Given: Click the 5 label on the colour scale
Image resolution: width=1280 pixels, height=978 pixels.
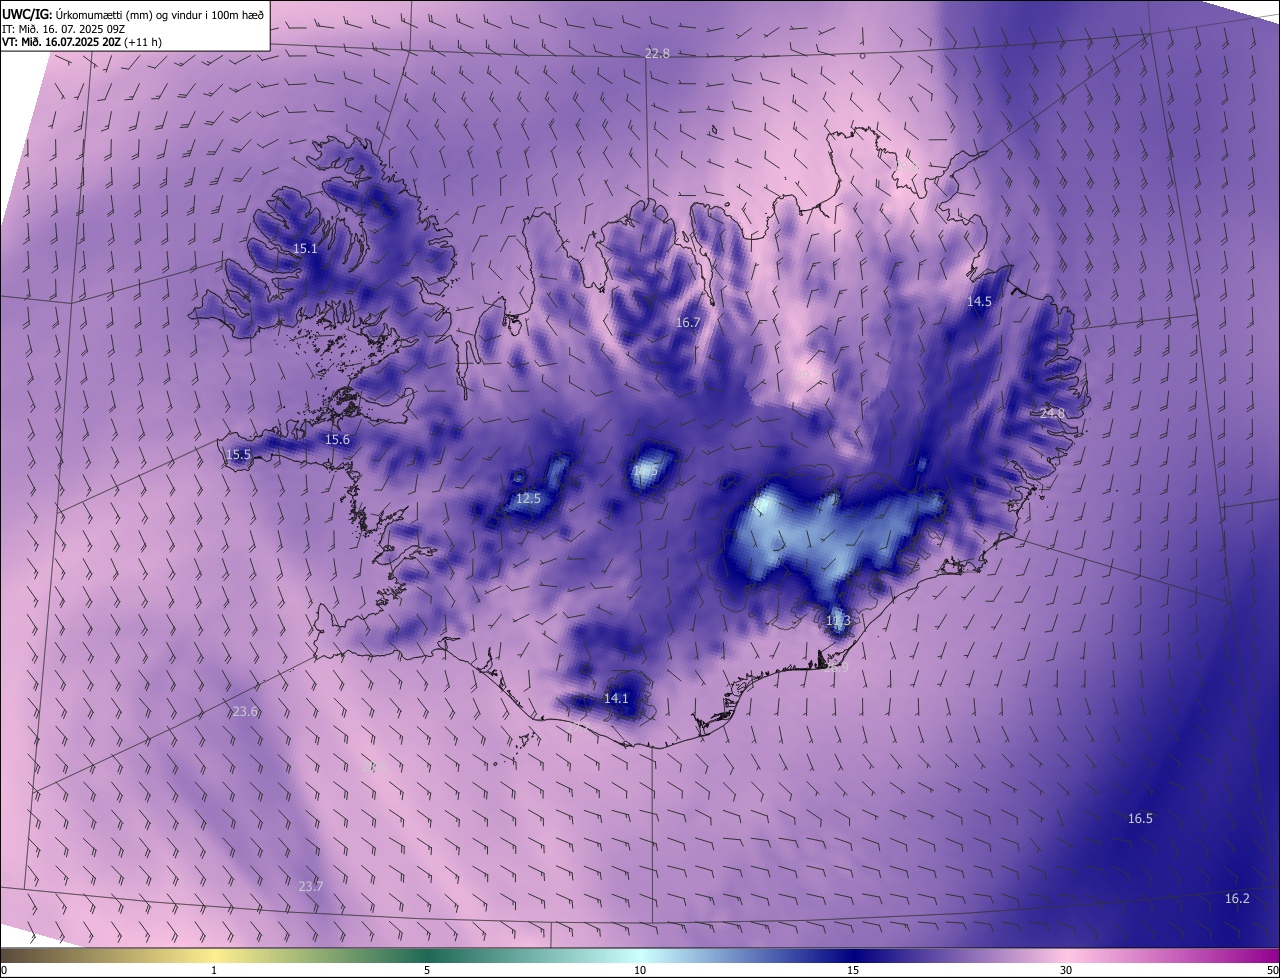Looking at the screenshot, I should click(x=427, y=970).
